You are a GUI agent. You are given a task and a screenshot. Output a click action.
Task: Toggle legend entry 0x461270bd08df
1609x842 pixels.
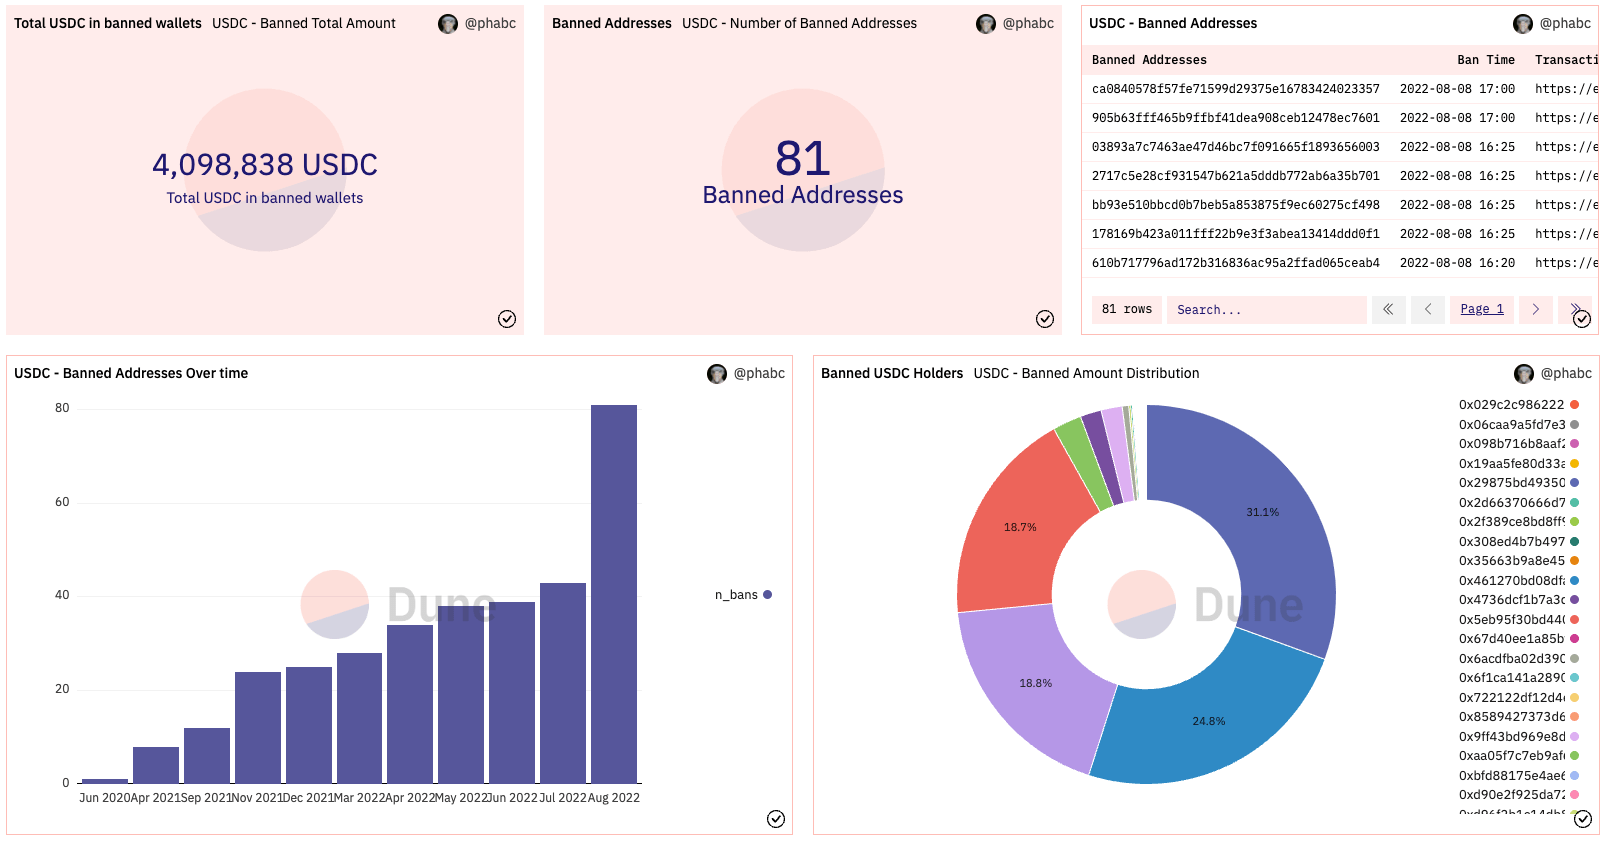1518,581
